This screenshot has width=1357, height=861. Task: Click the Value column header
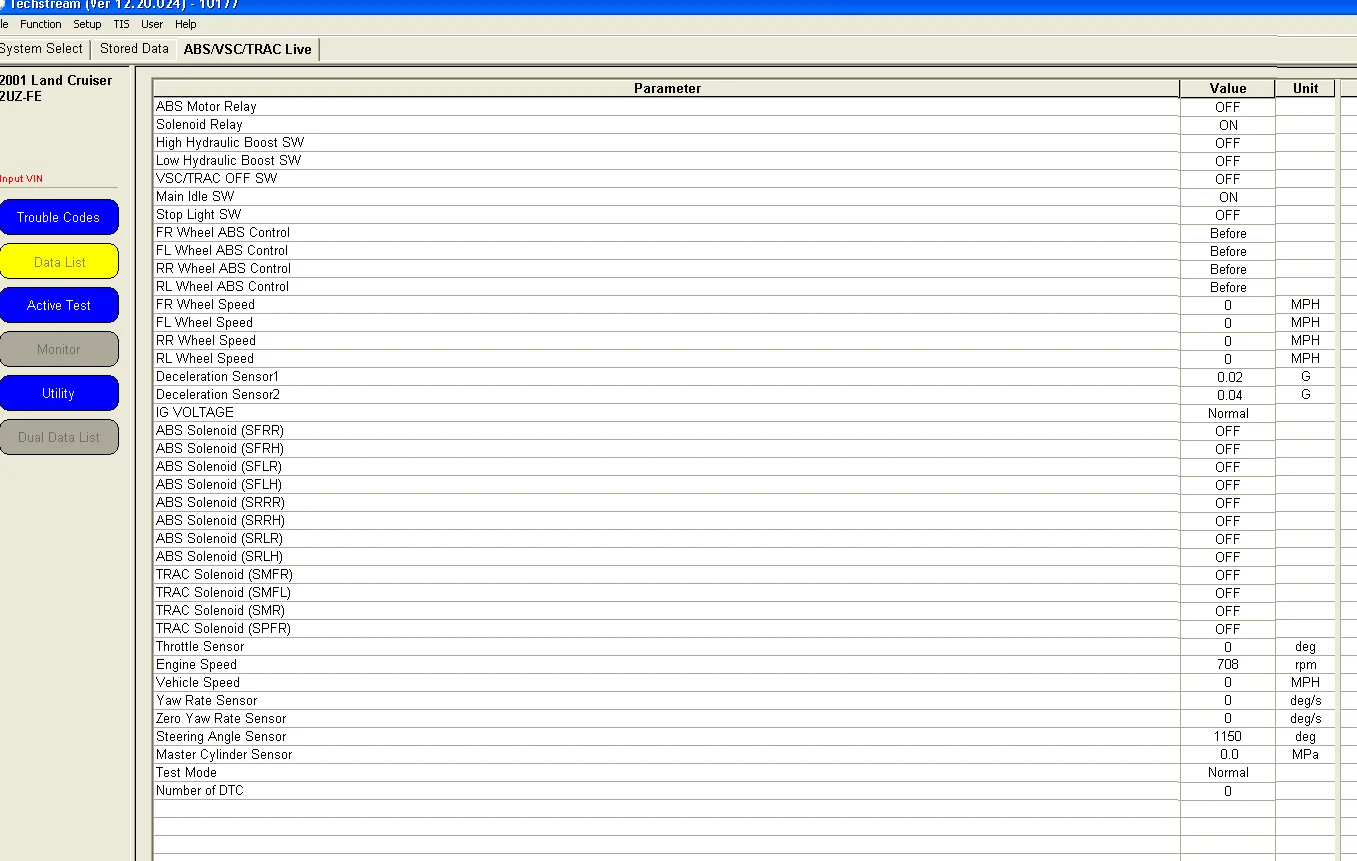tap(1228, 88)
